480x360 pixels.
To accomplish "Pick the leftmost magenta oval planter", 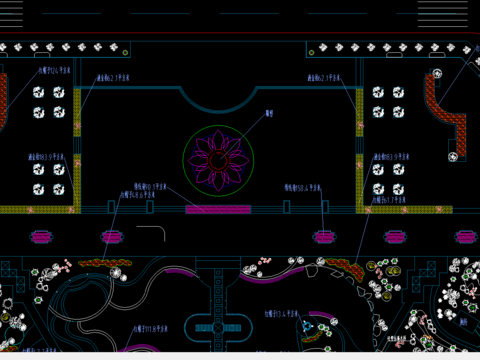I will click(x=41, y=237).
